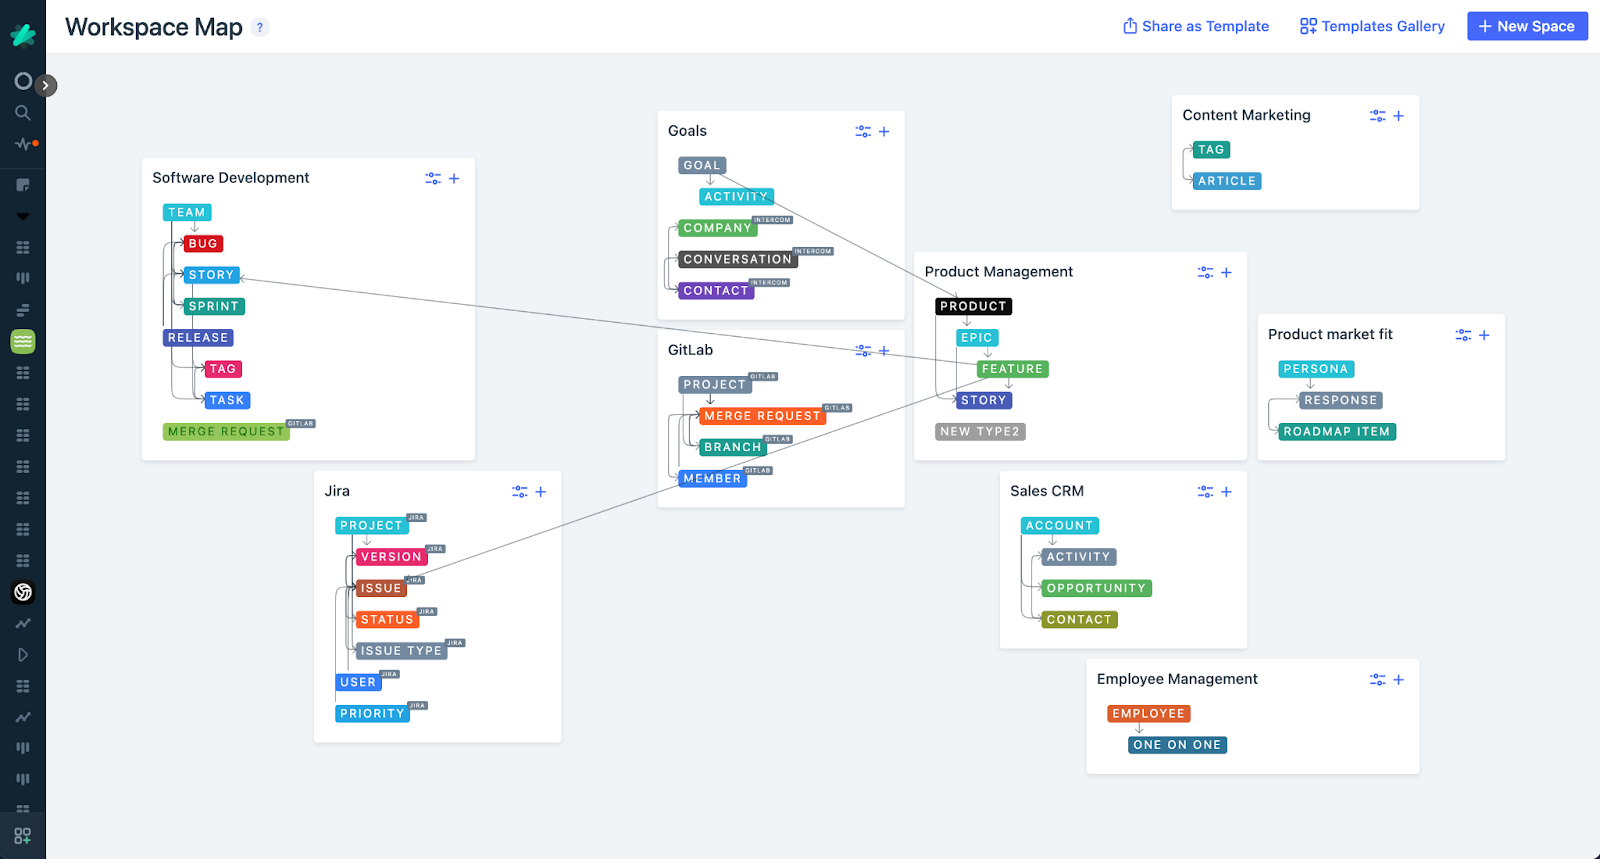Open settings for the Sales CRM space
Viewport: 1600px width, 859px height.
[x=1206, y=492]
